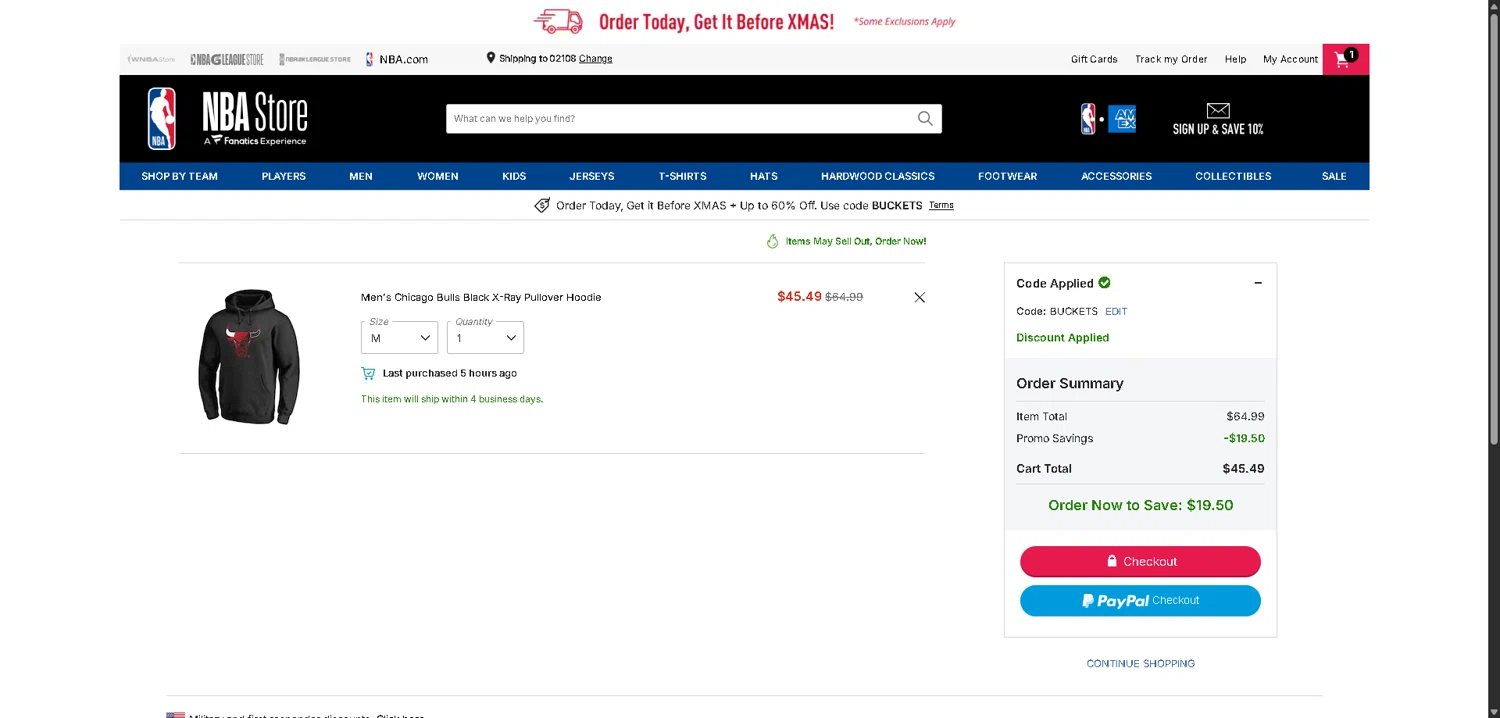Viewport: 1500px width, 718px height.
Task: Open the hoodie product title link
Action: 481,297
